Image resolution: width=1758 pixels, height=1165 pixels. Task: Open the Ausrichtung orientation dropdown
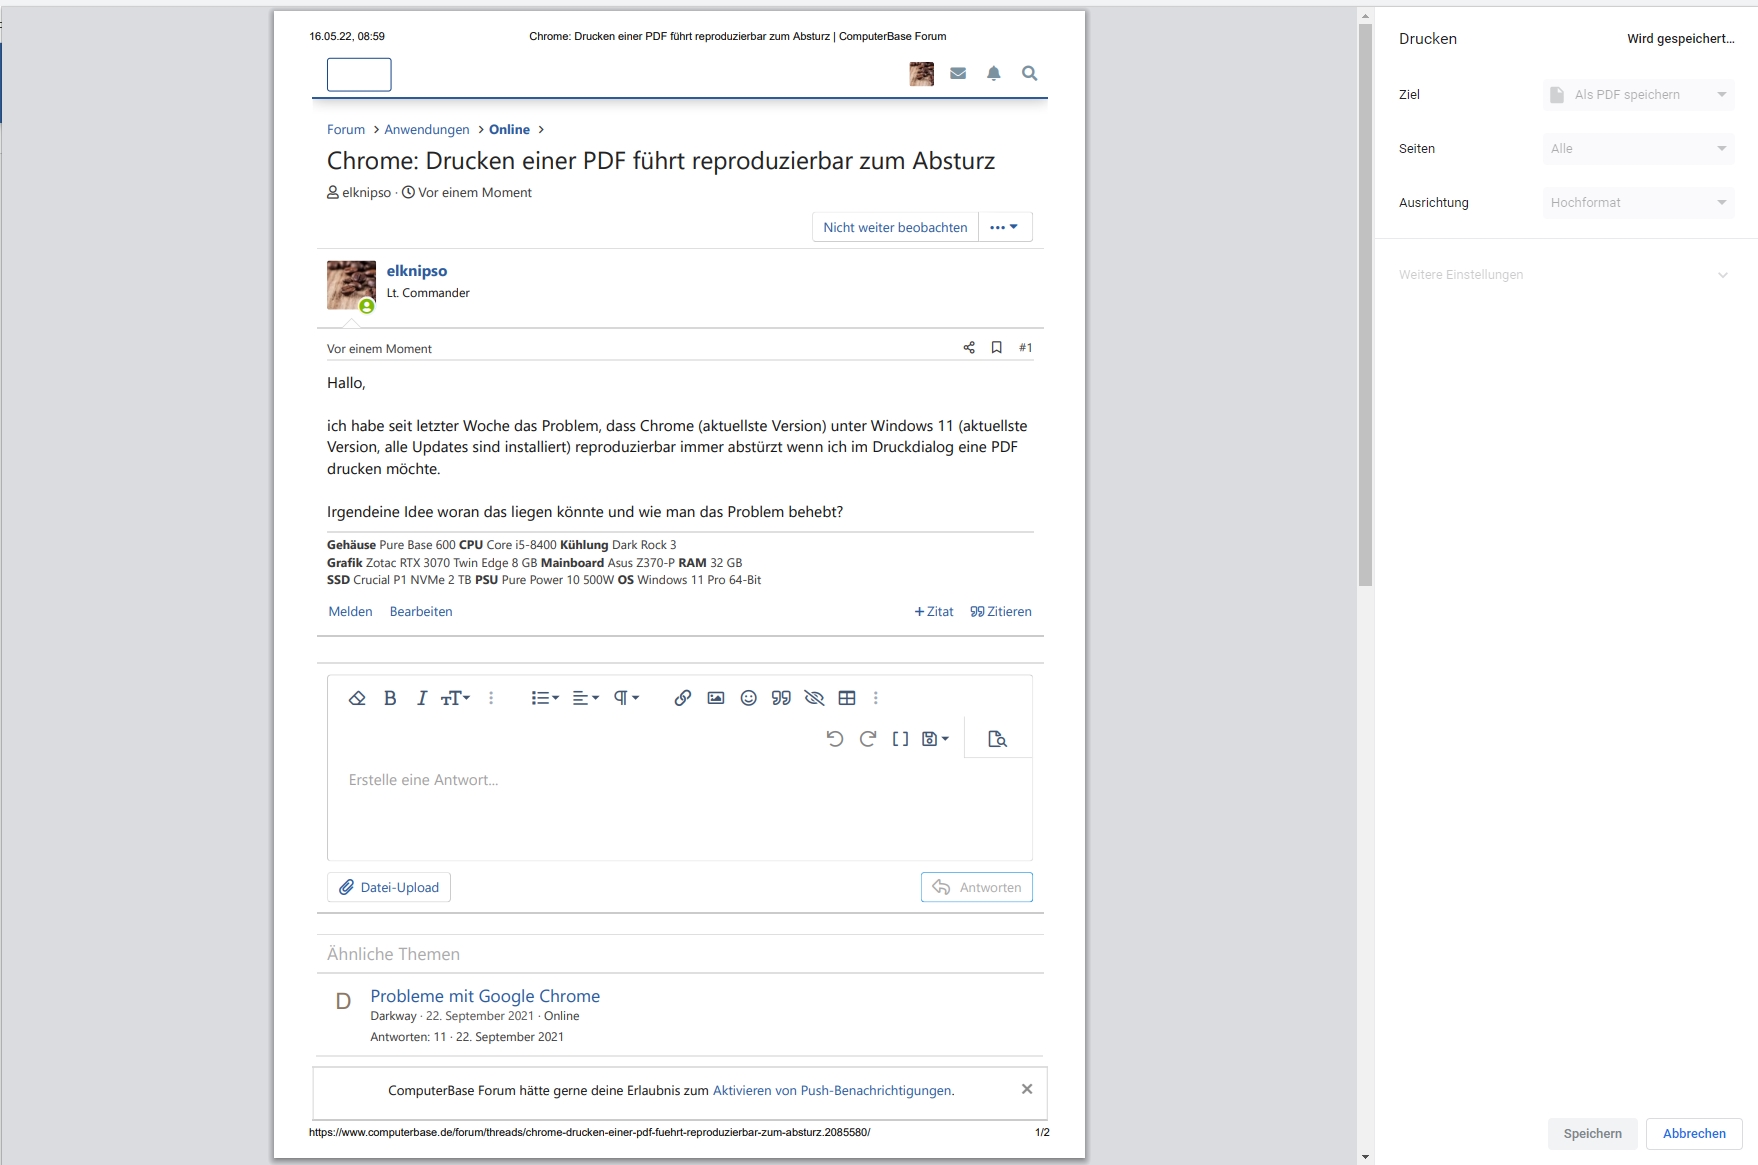coord(1638,203)
